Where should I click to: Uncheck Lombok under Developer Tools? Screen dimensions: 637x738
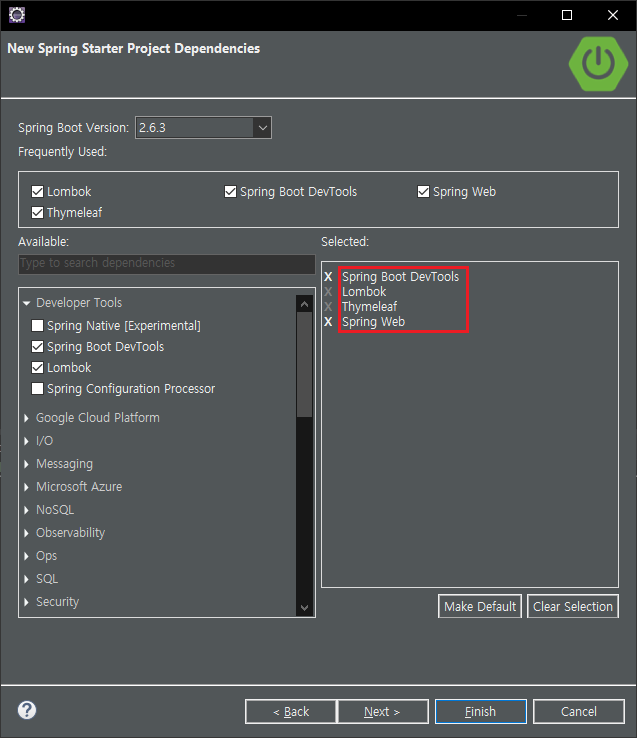click(x=37, y=368)
